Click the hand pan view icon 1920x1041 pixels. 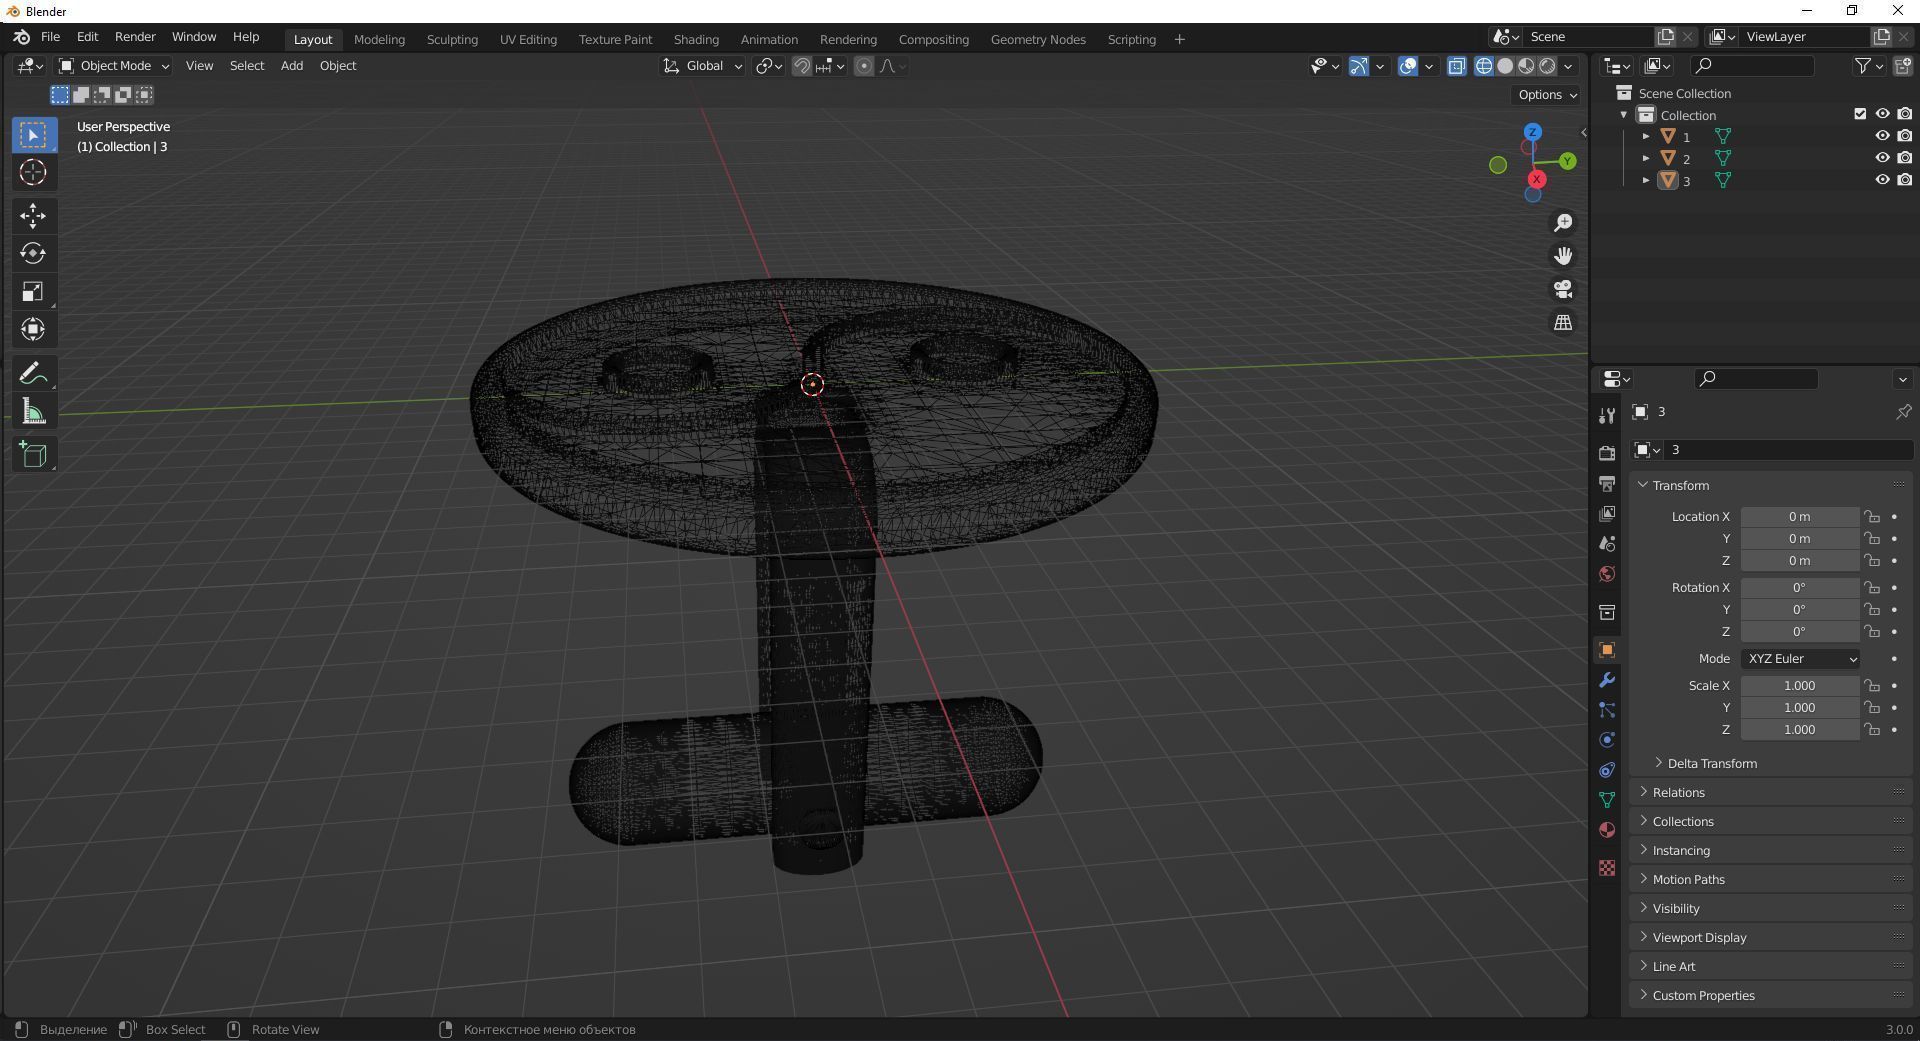point(1562,256)
